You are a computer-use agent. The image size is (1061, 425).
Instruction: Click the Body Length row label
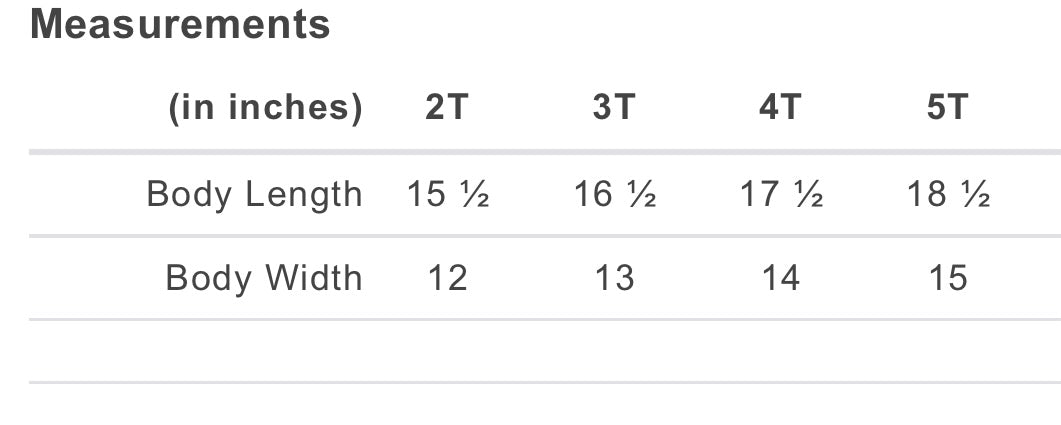point(254,196)
